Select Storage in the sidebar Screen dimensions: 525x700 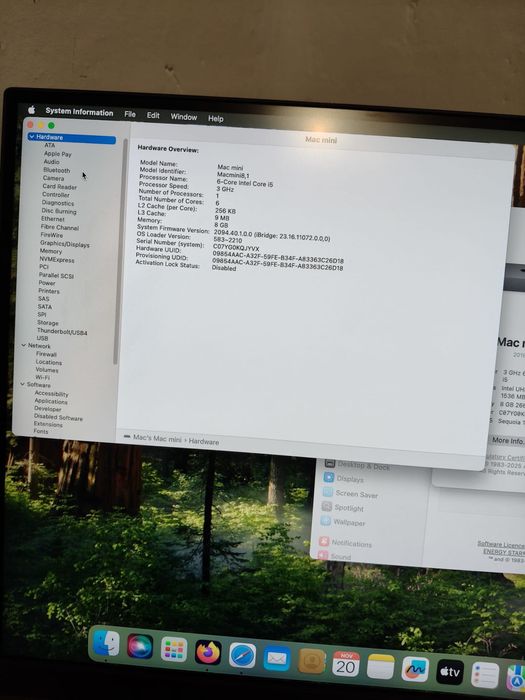click(x=48, y=323)
